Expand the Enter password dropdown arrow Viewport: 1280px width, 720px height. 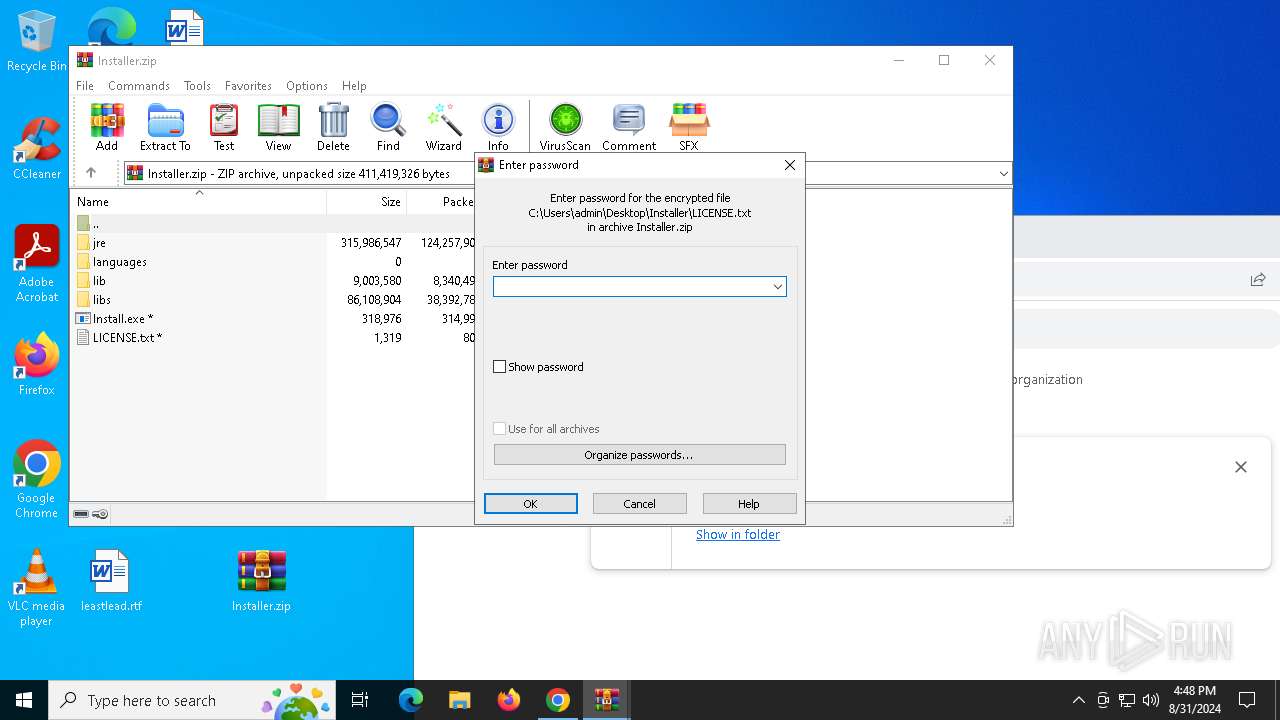pos(777,287)
